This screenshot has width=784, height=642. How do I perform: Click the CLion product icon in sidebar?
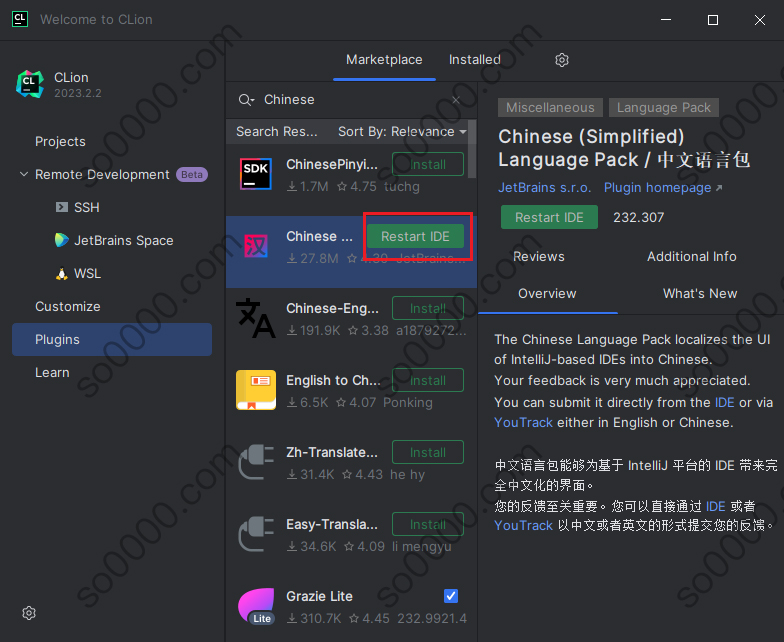[x=30, y=84]
